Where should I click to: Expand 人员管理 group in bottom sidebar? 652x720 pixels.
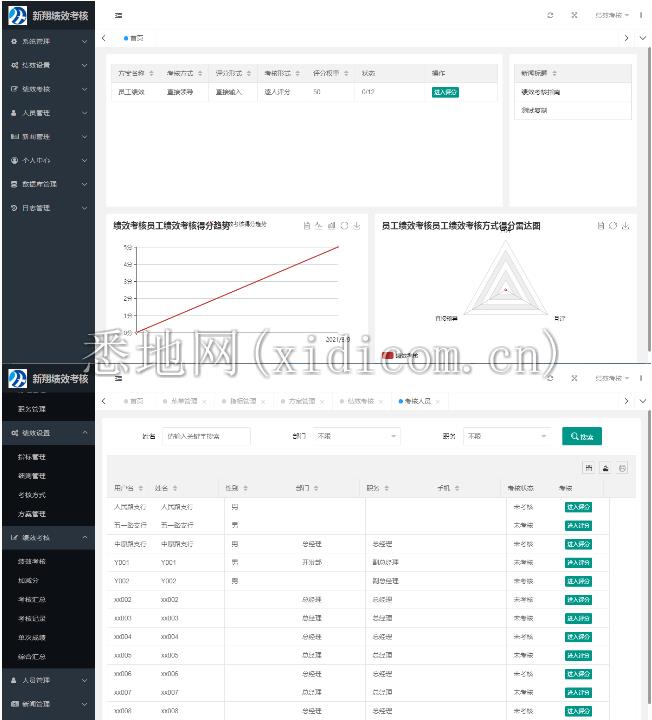(x=48, y=680)
